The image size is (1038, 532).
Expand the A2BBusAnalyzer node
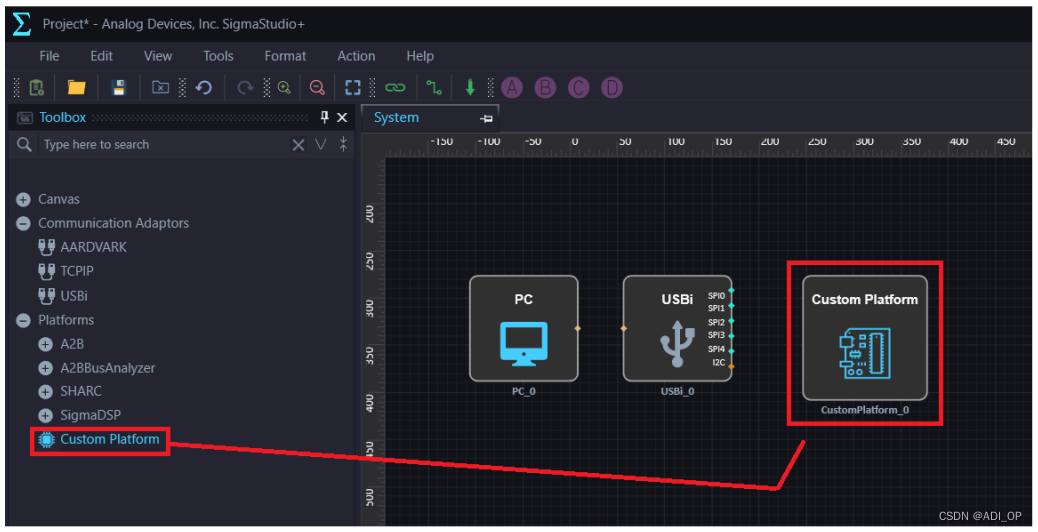(x=45, y=368)
